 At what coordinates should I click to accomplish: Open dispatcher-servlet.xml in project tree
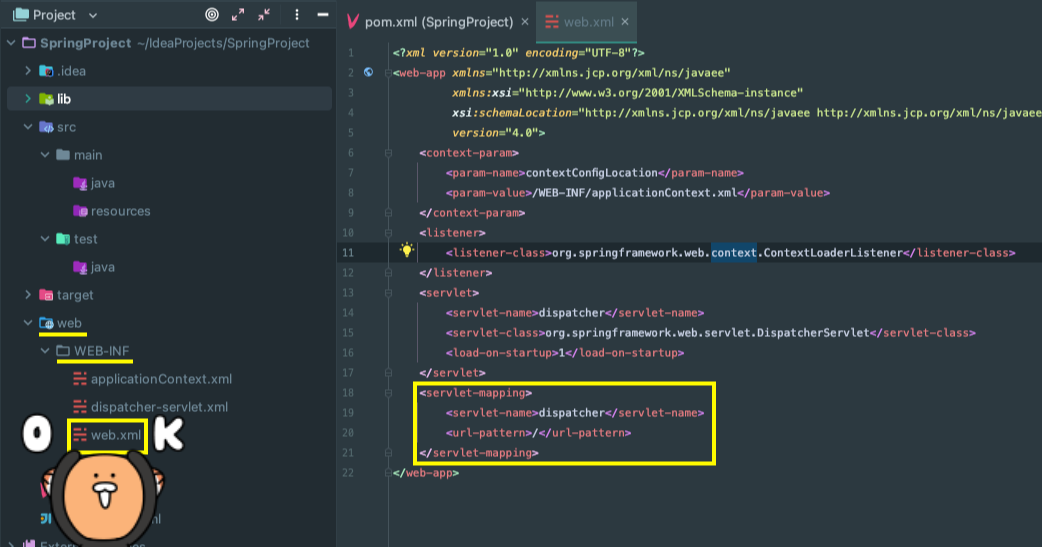point(159,407)
